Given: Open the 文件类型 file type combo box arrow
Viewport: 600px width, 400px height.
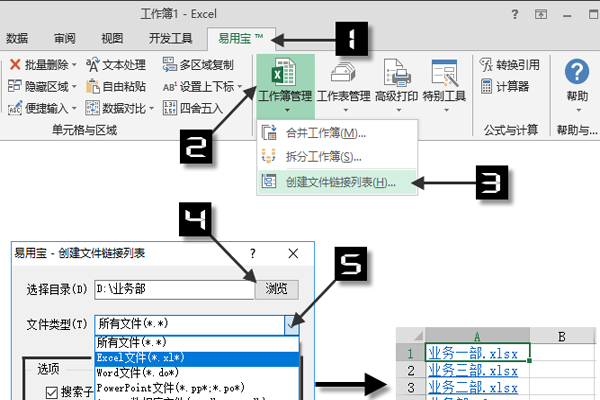Looking at the screenshot, I should (292, 325).
